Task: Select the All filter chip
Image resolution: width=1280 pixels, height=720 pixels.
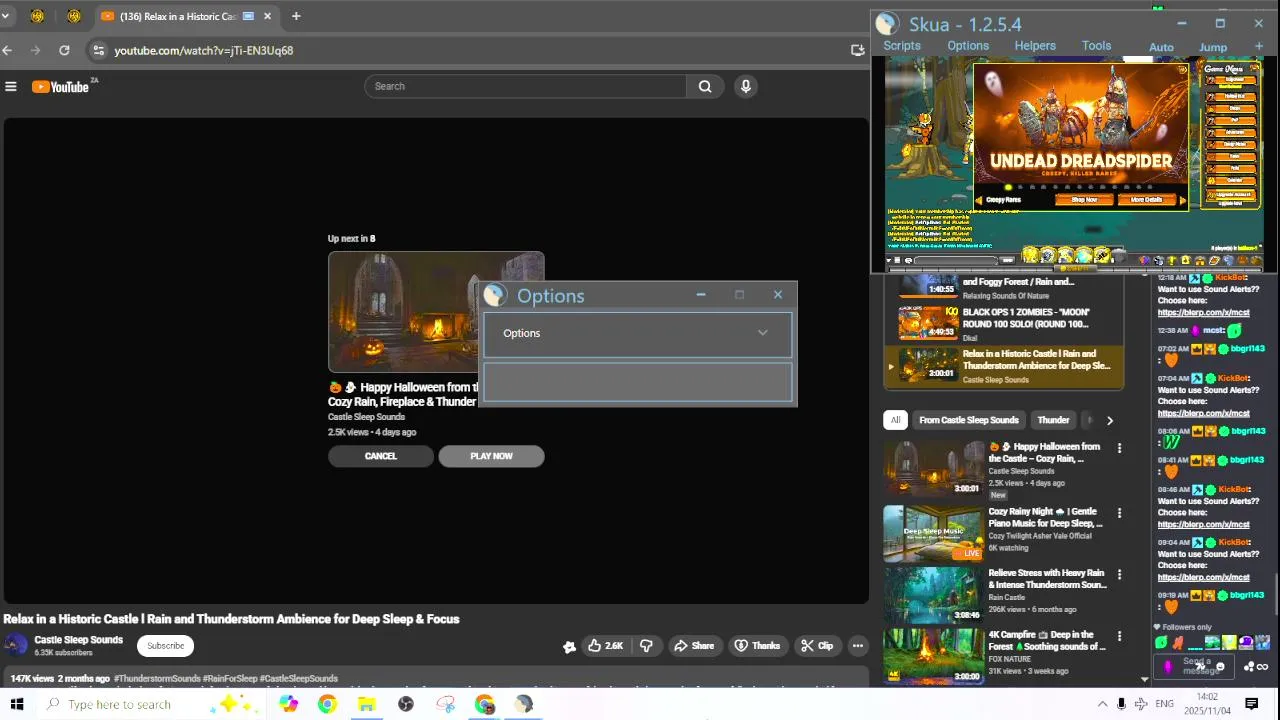Action: (x=895, y=420)
